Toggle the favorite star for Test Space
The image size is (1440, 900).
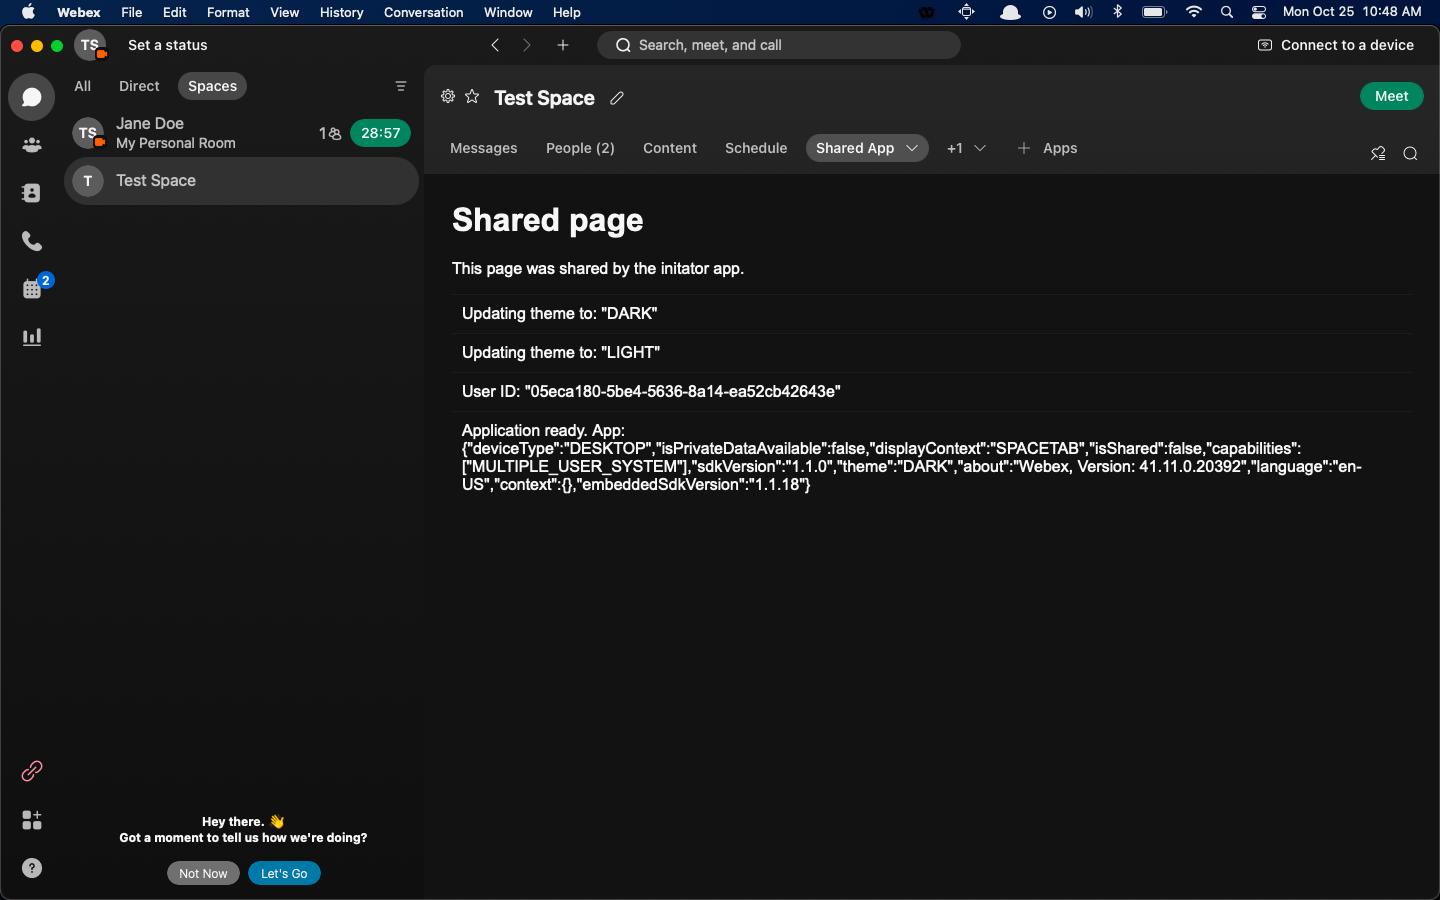(472, 97)
